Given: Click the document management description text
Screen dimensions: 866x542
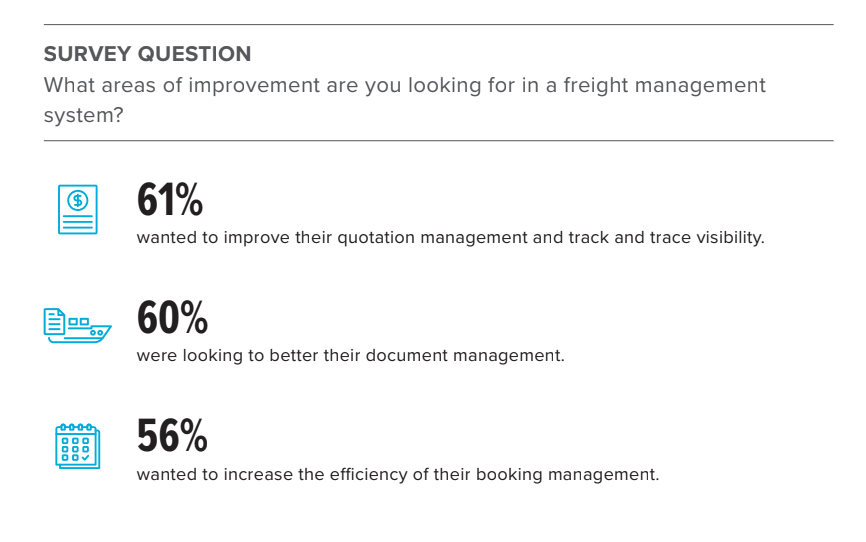Looking at the screenshot, I should [x=351, y=355].
